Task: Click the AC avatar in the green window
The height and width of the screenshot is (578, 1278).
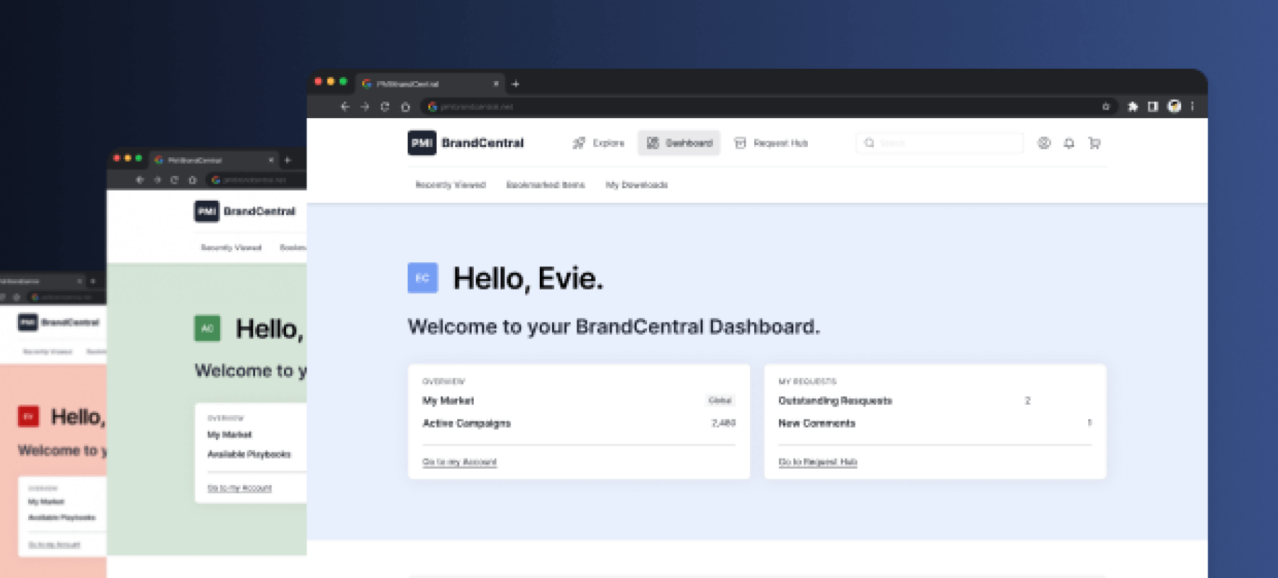Action: pyautogui.click(x=207, y=328)
